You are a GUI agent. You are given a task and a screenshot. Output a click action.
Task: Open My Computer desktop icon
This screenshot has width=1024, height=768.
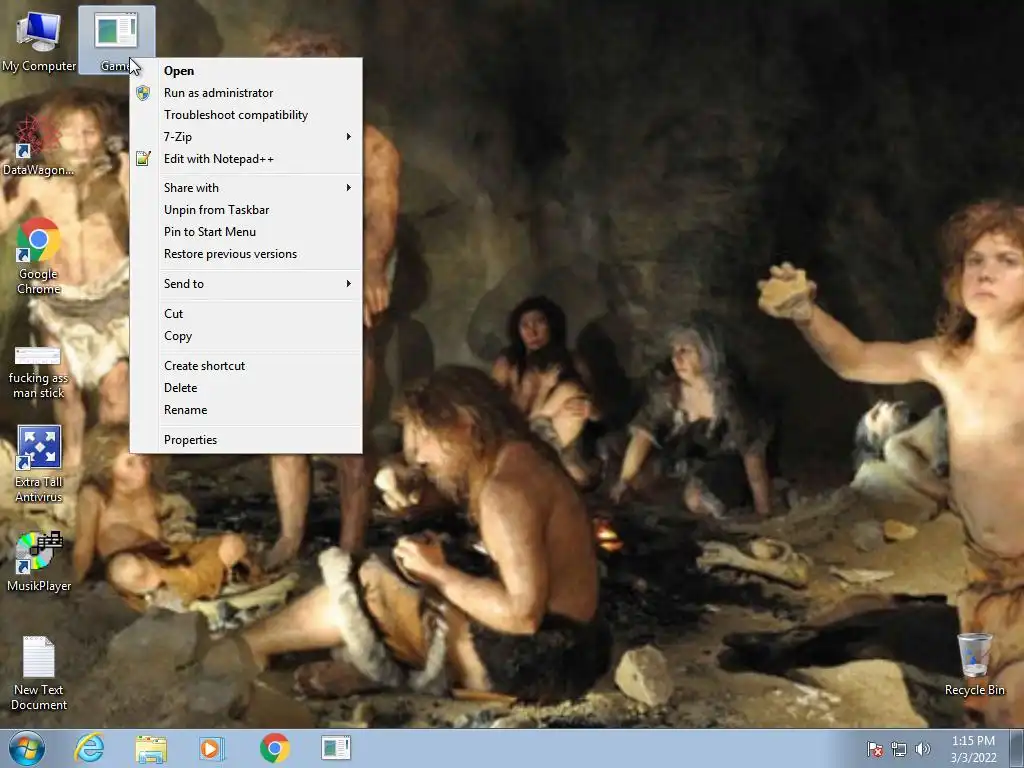pyautogui.click(x=39, y=40)
